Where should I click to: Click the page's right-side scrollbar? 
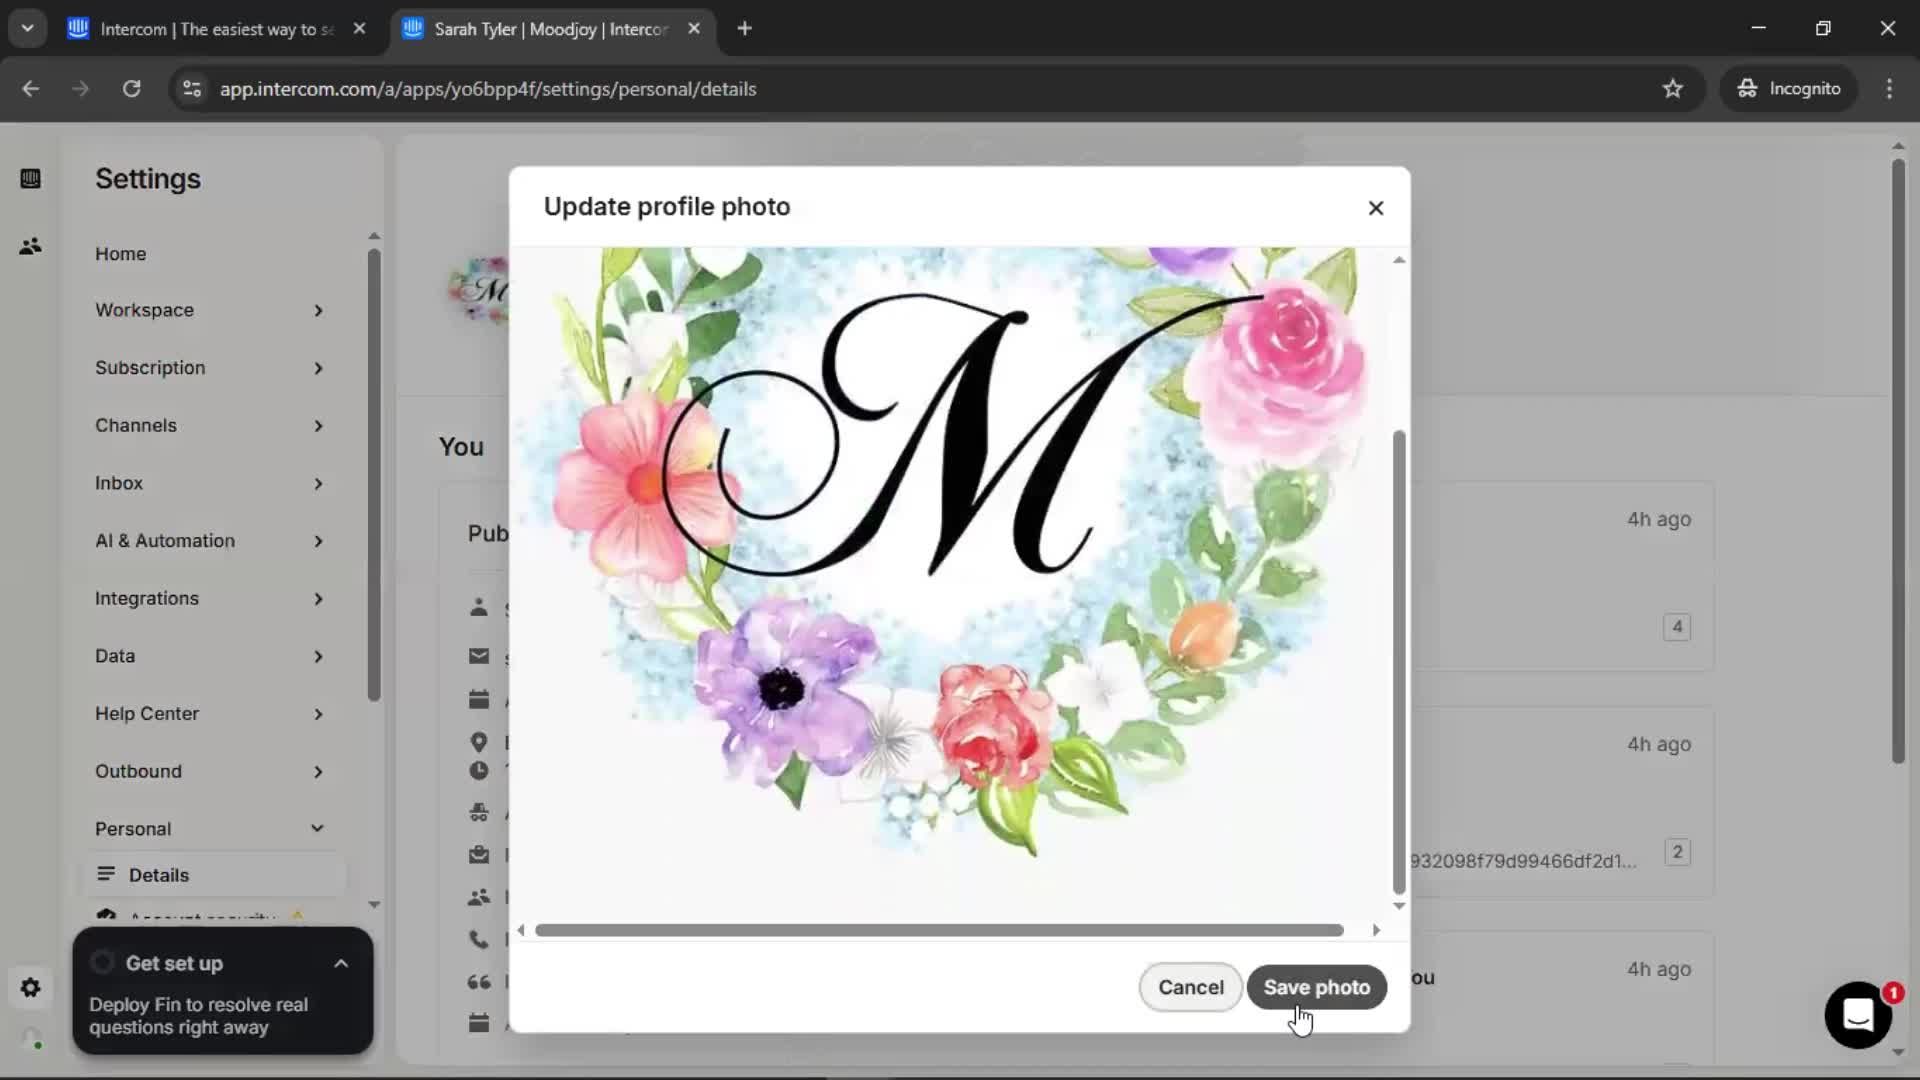pos(1898,460)
